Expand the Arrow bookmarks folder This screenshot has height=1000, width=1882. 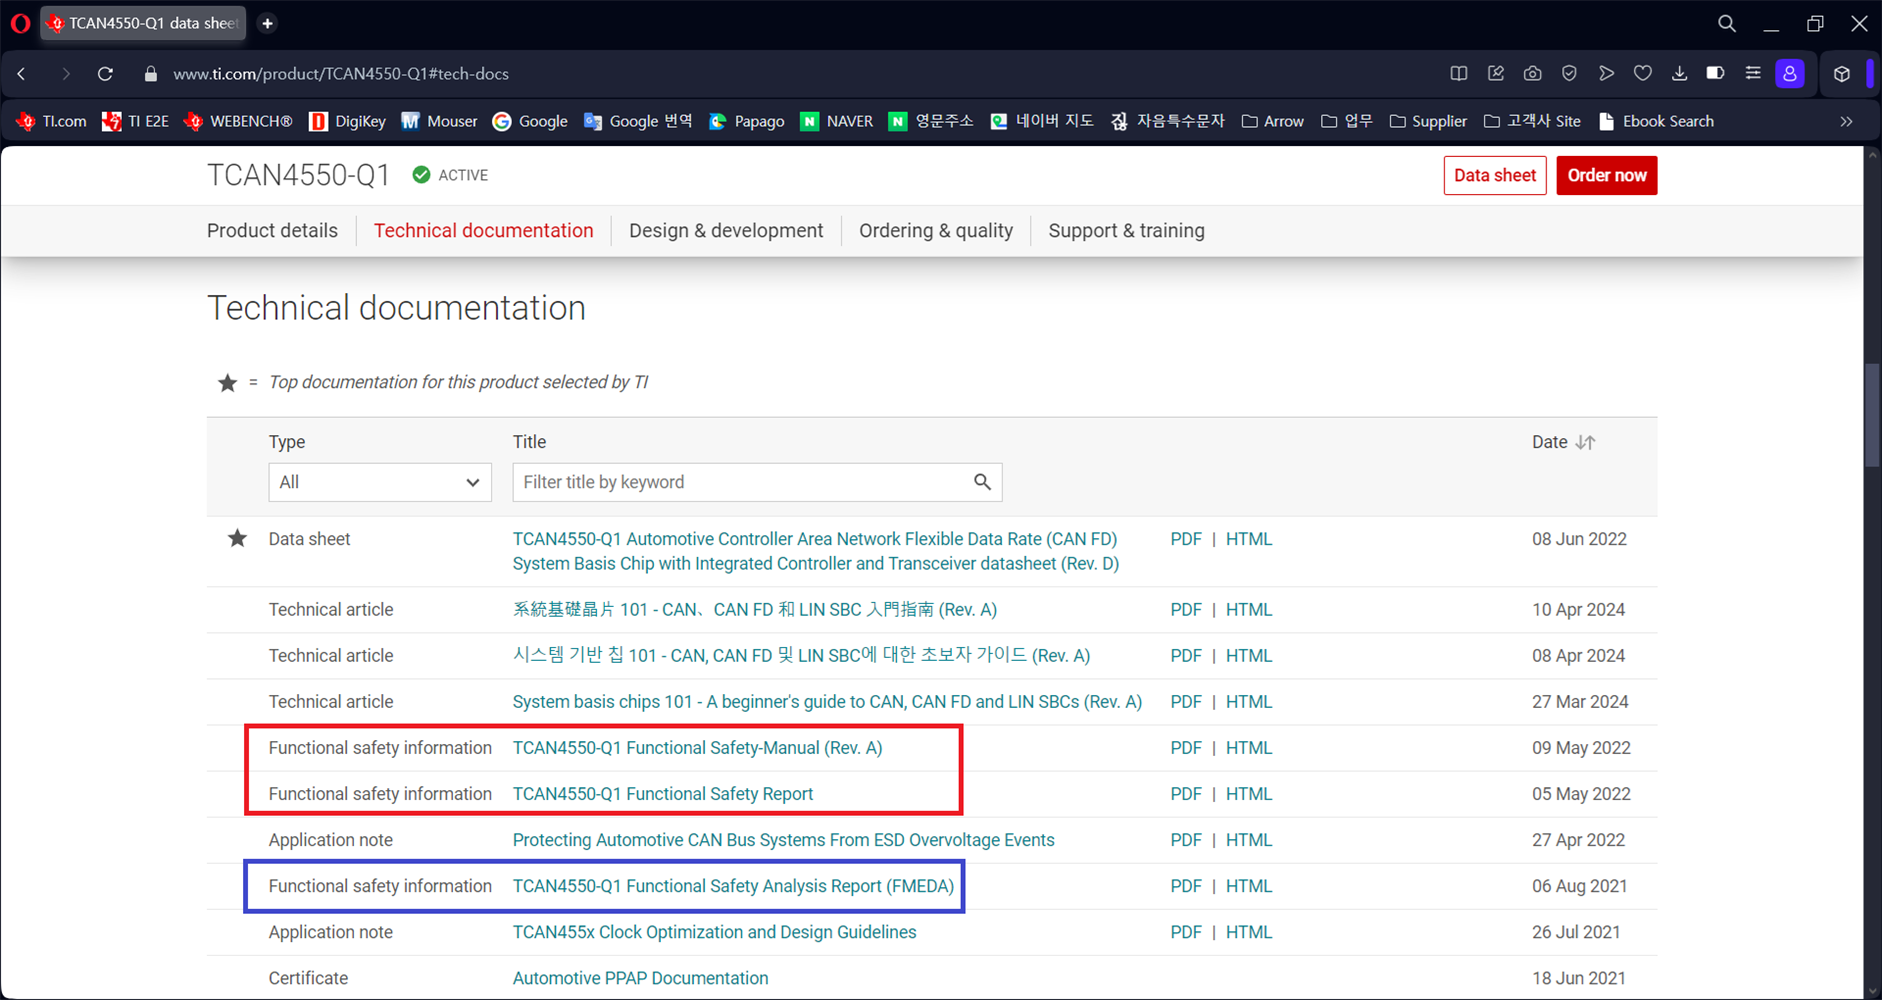pos(1273,121)
